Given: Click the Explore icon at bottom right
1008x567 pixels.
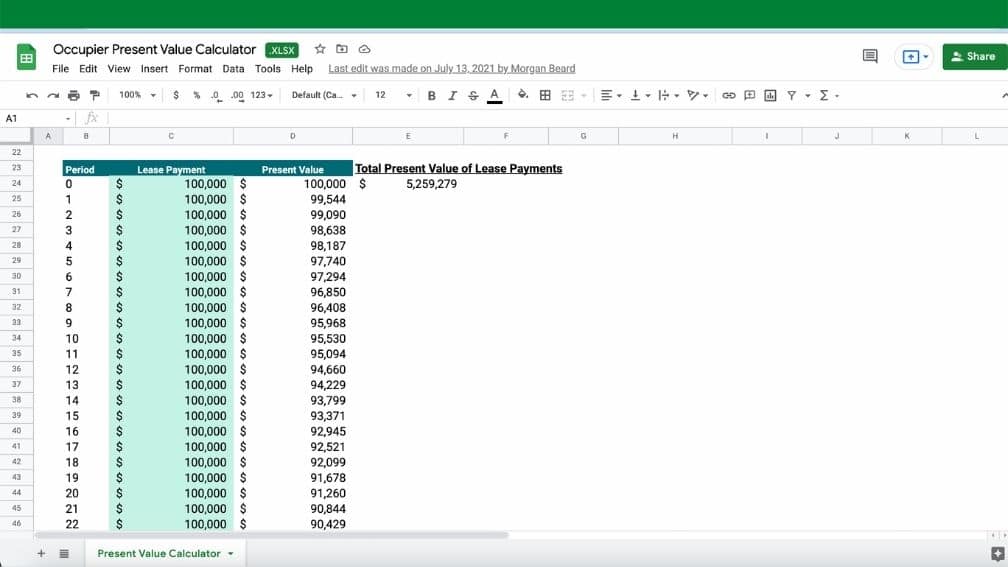Looking at the screenshot, I should (997, 555).
